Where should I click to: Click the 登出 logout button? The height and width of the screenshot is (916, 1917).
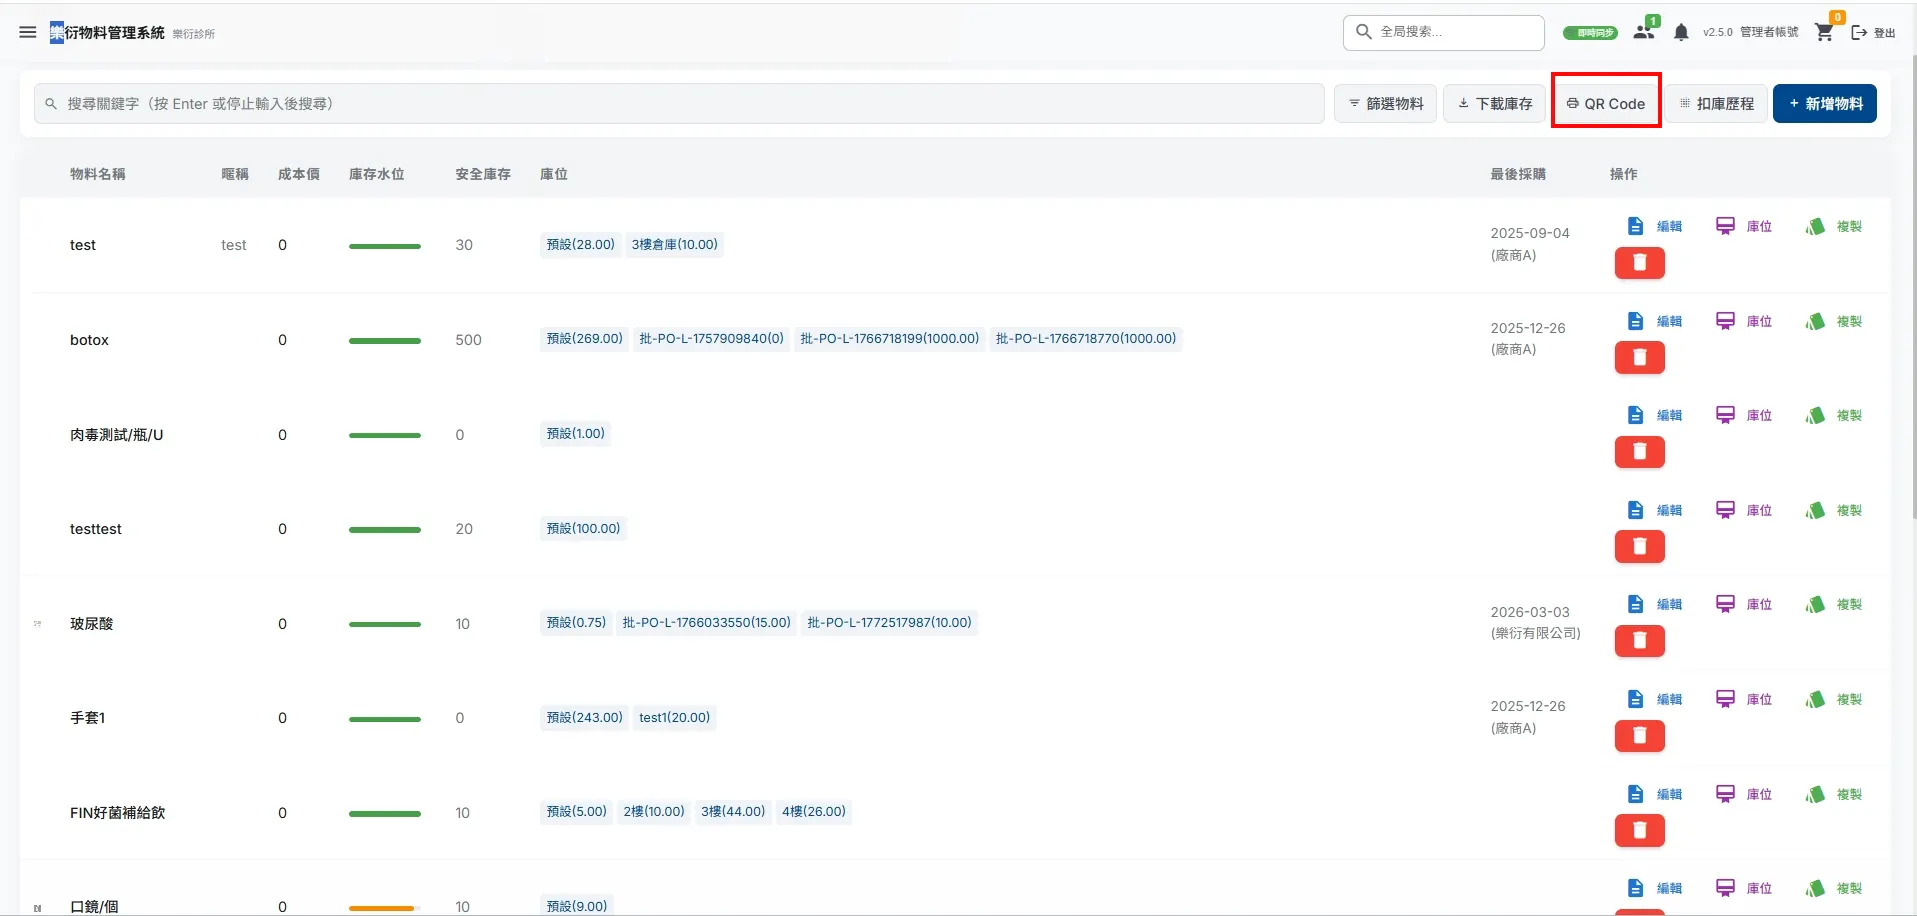1874,33
